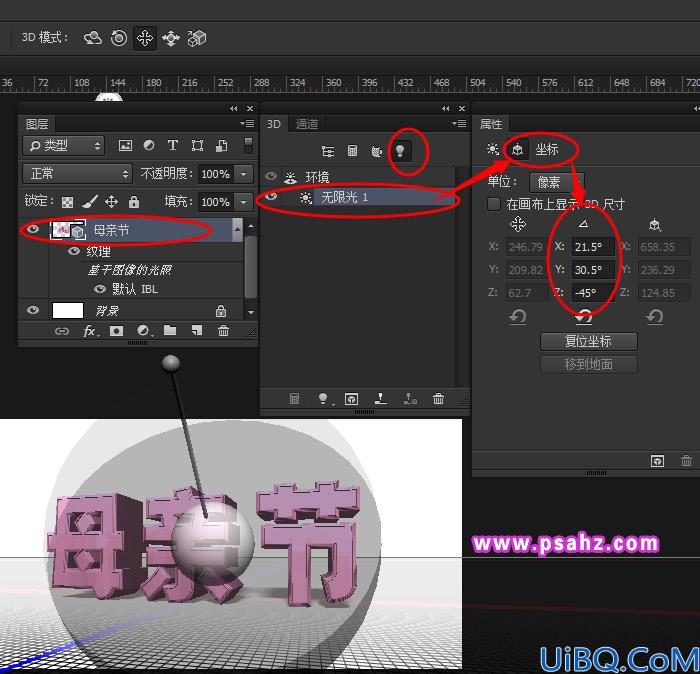The image size is (700, 674).
Task: Hide the 背景 background layer
Action: pyautogui.click(x=33, y=310)
